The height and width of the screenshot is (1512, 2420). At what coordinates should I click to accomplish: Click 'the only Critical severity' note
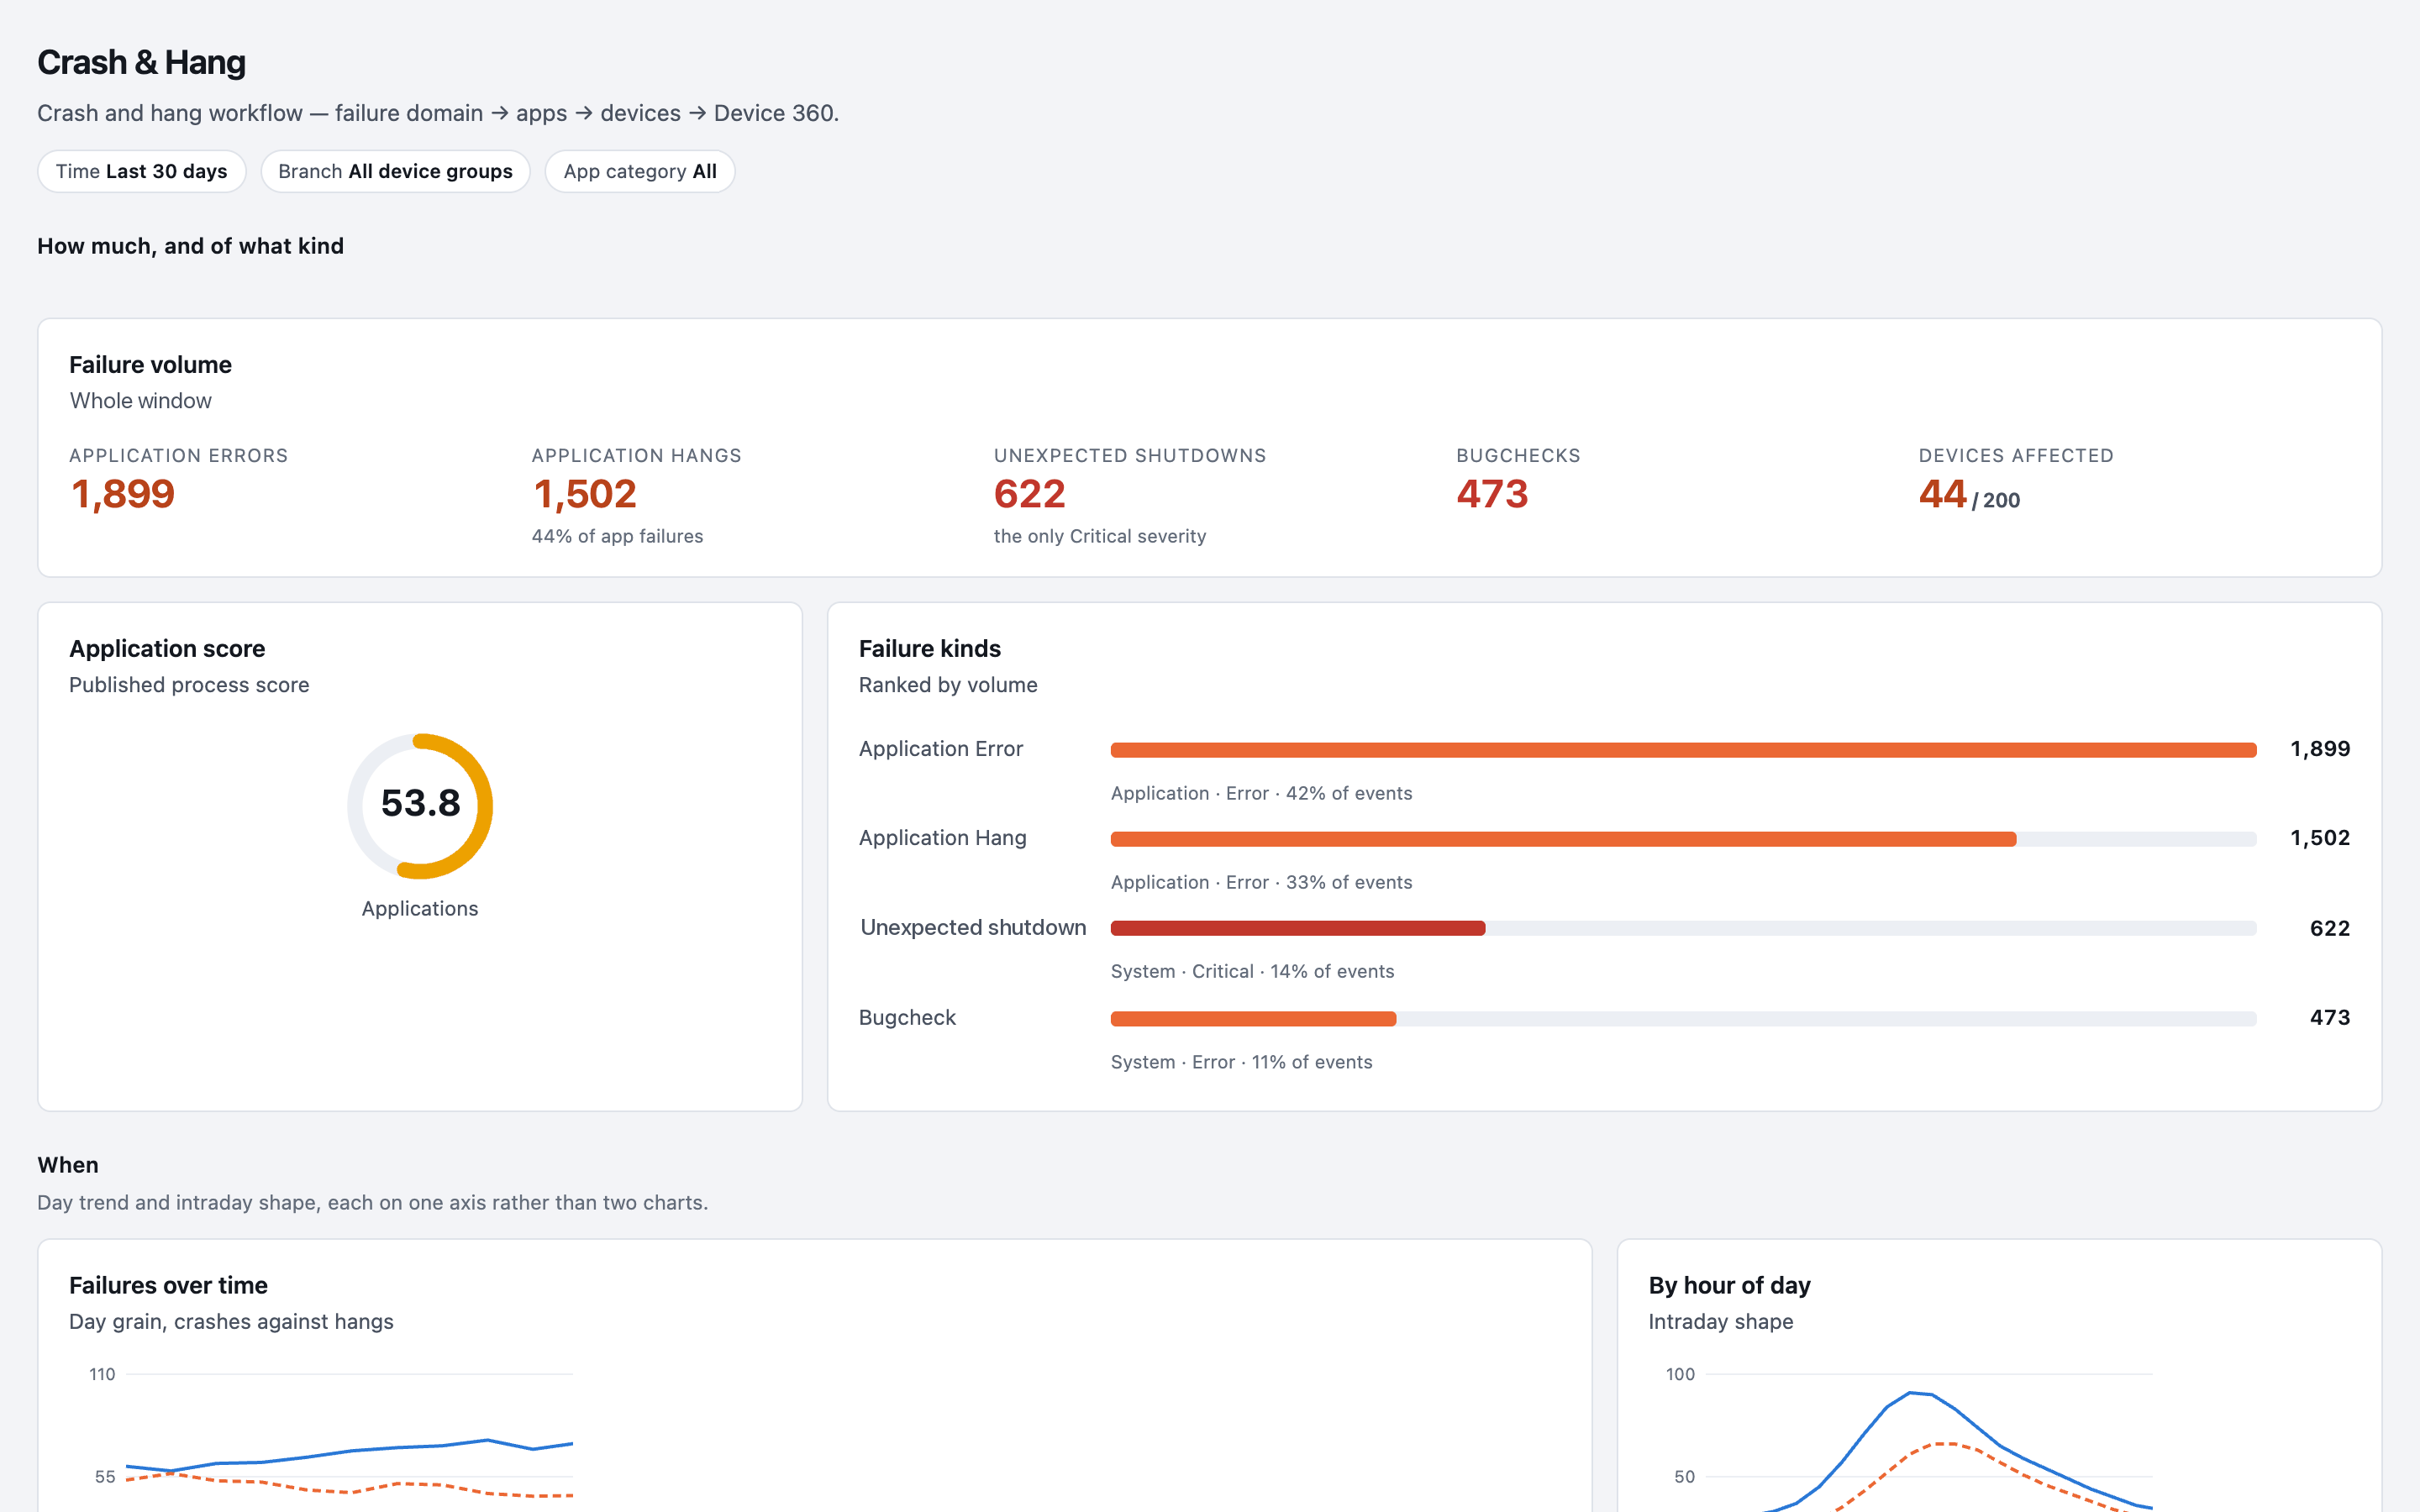pos(1100,536)
